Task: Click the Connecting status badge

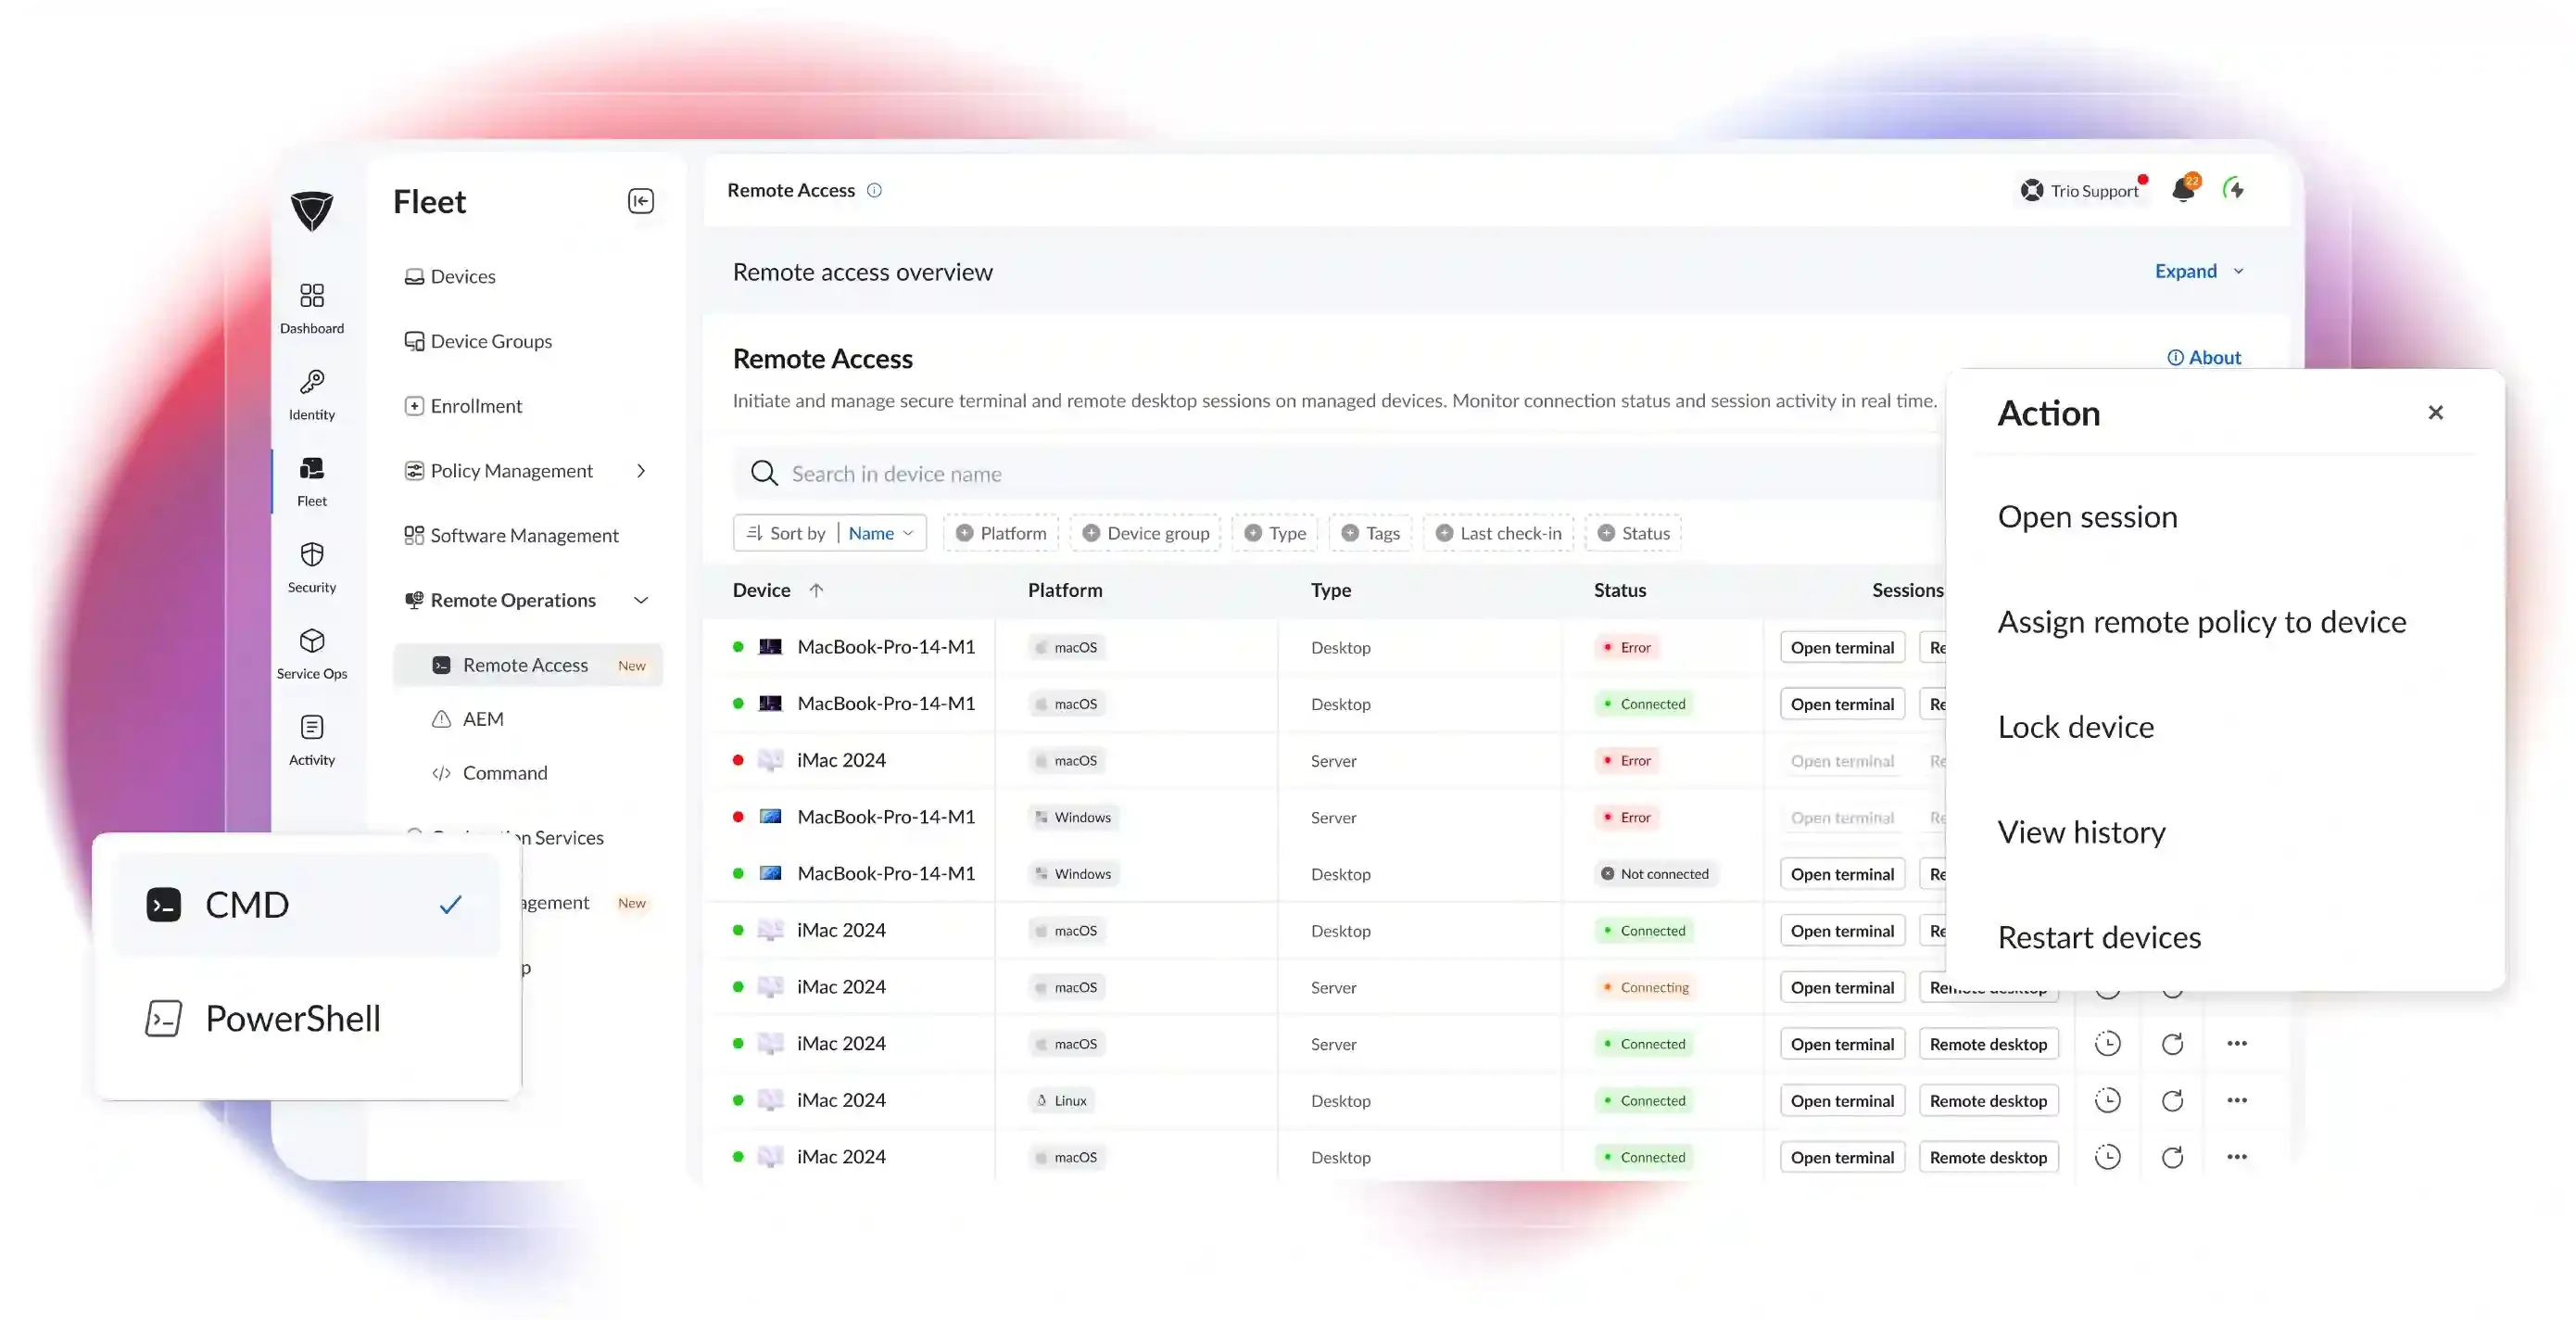Action: [1645, 987]
